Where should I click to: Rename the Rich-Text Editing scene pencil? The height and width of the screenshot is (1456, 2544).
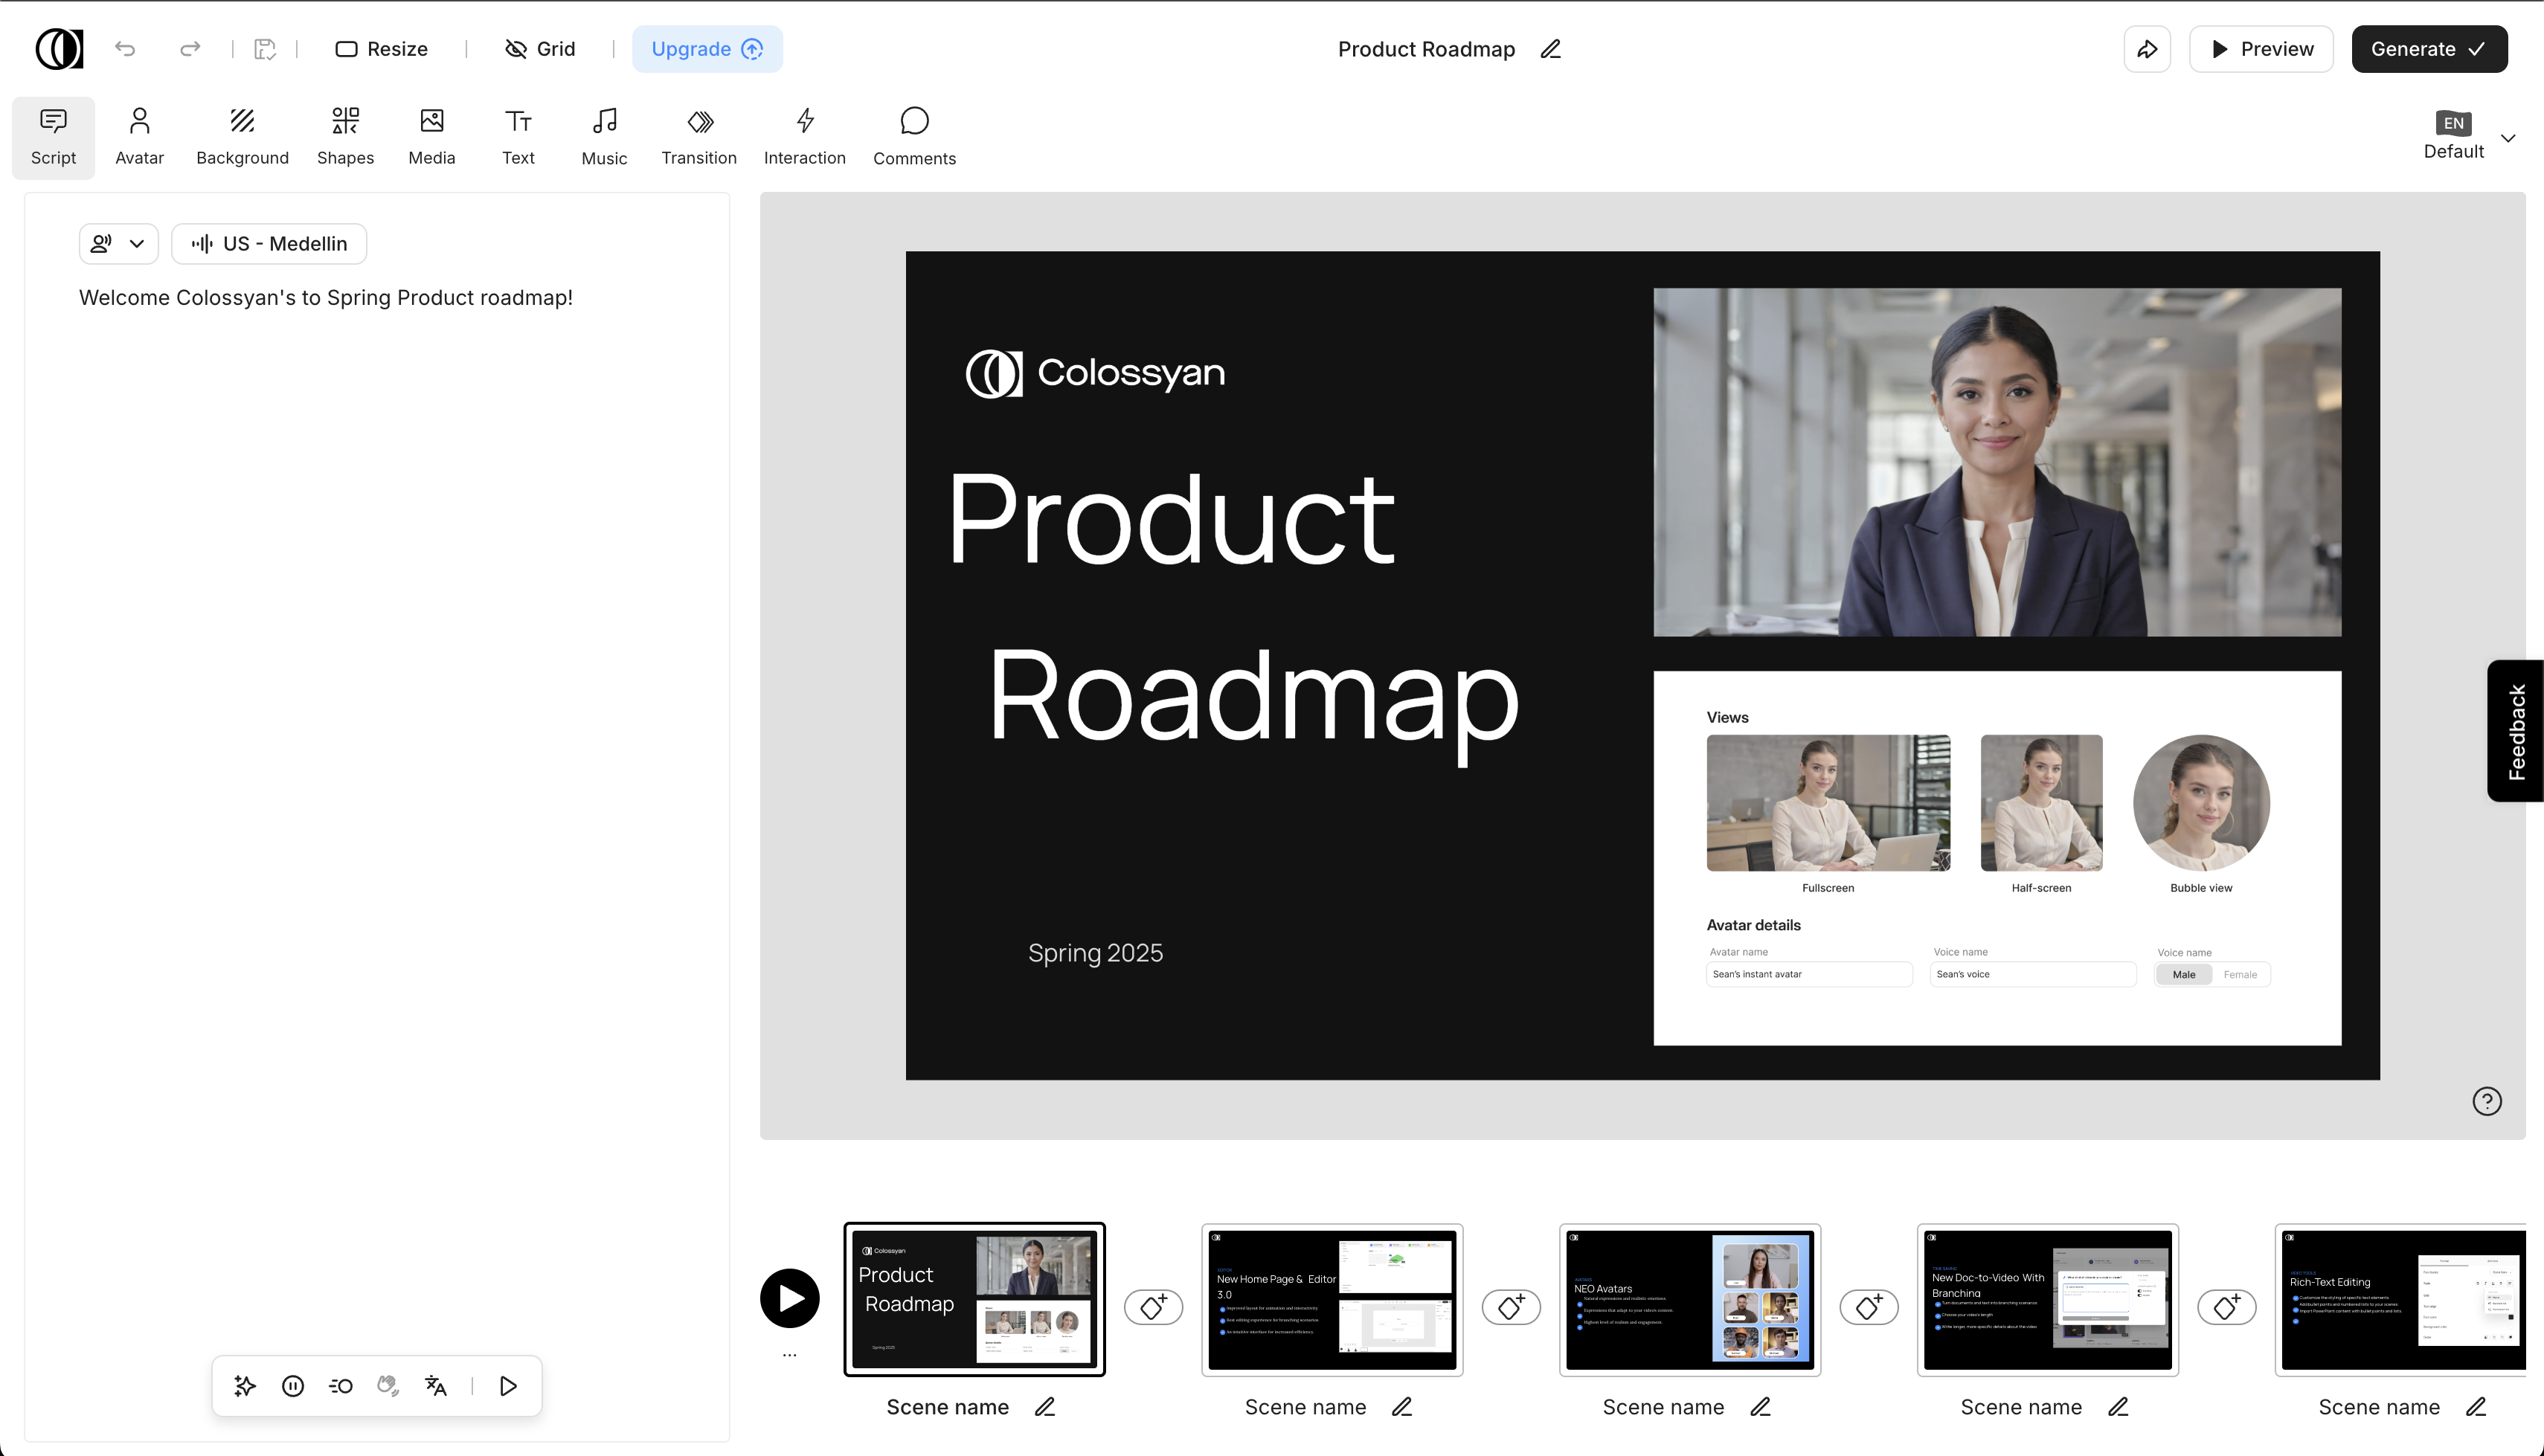(x=2476, y=1406)
